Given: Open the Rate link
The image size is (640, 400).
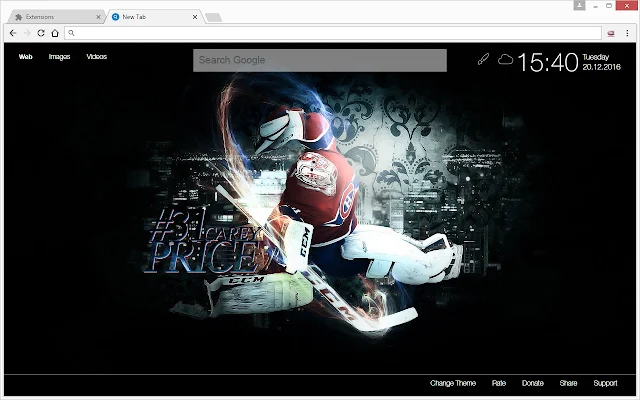Looking at the screenshot, I should [x=499, y=383].
